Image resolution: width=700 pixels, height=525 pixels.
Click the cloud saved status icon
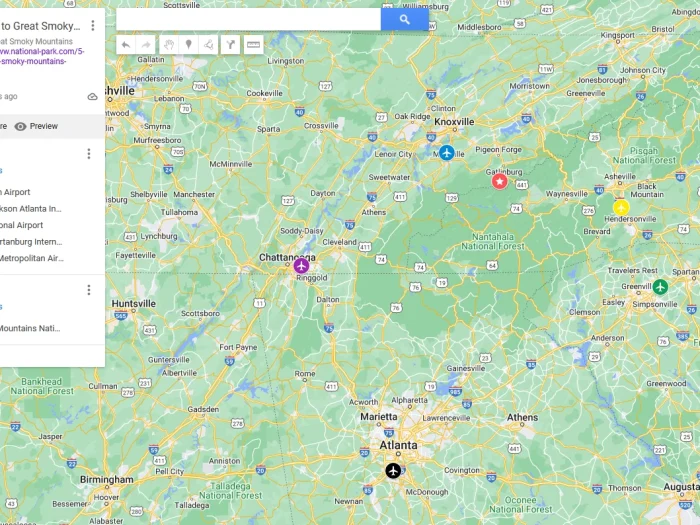tap(92, 97)
